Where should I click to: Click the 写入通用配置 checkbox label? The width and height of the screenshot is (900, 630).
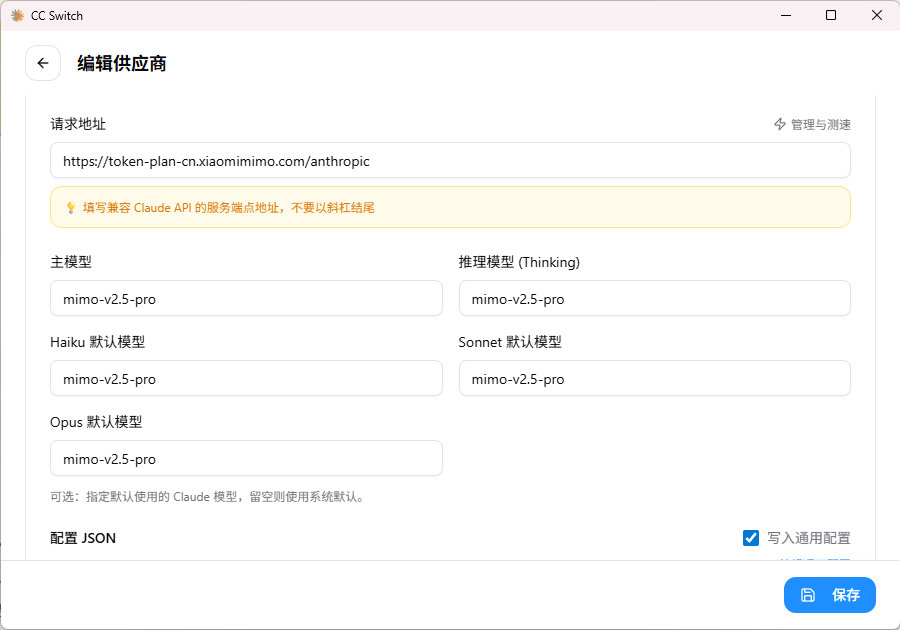tap(808, 538)
